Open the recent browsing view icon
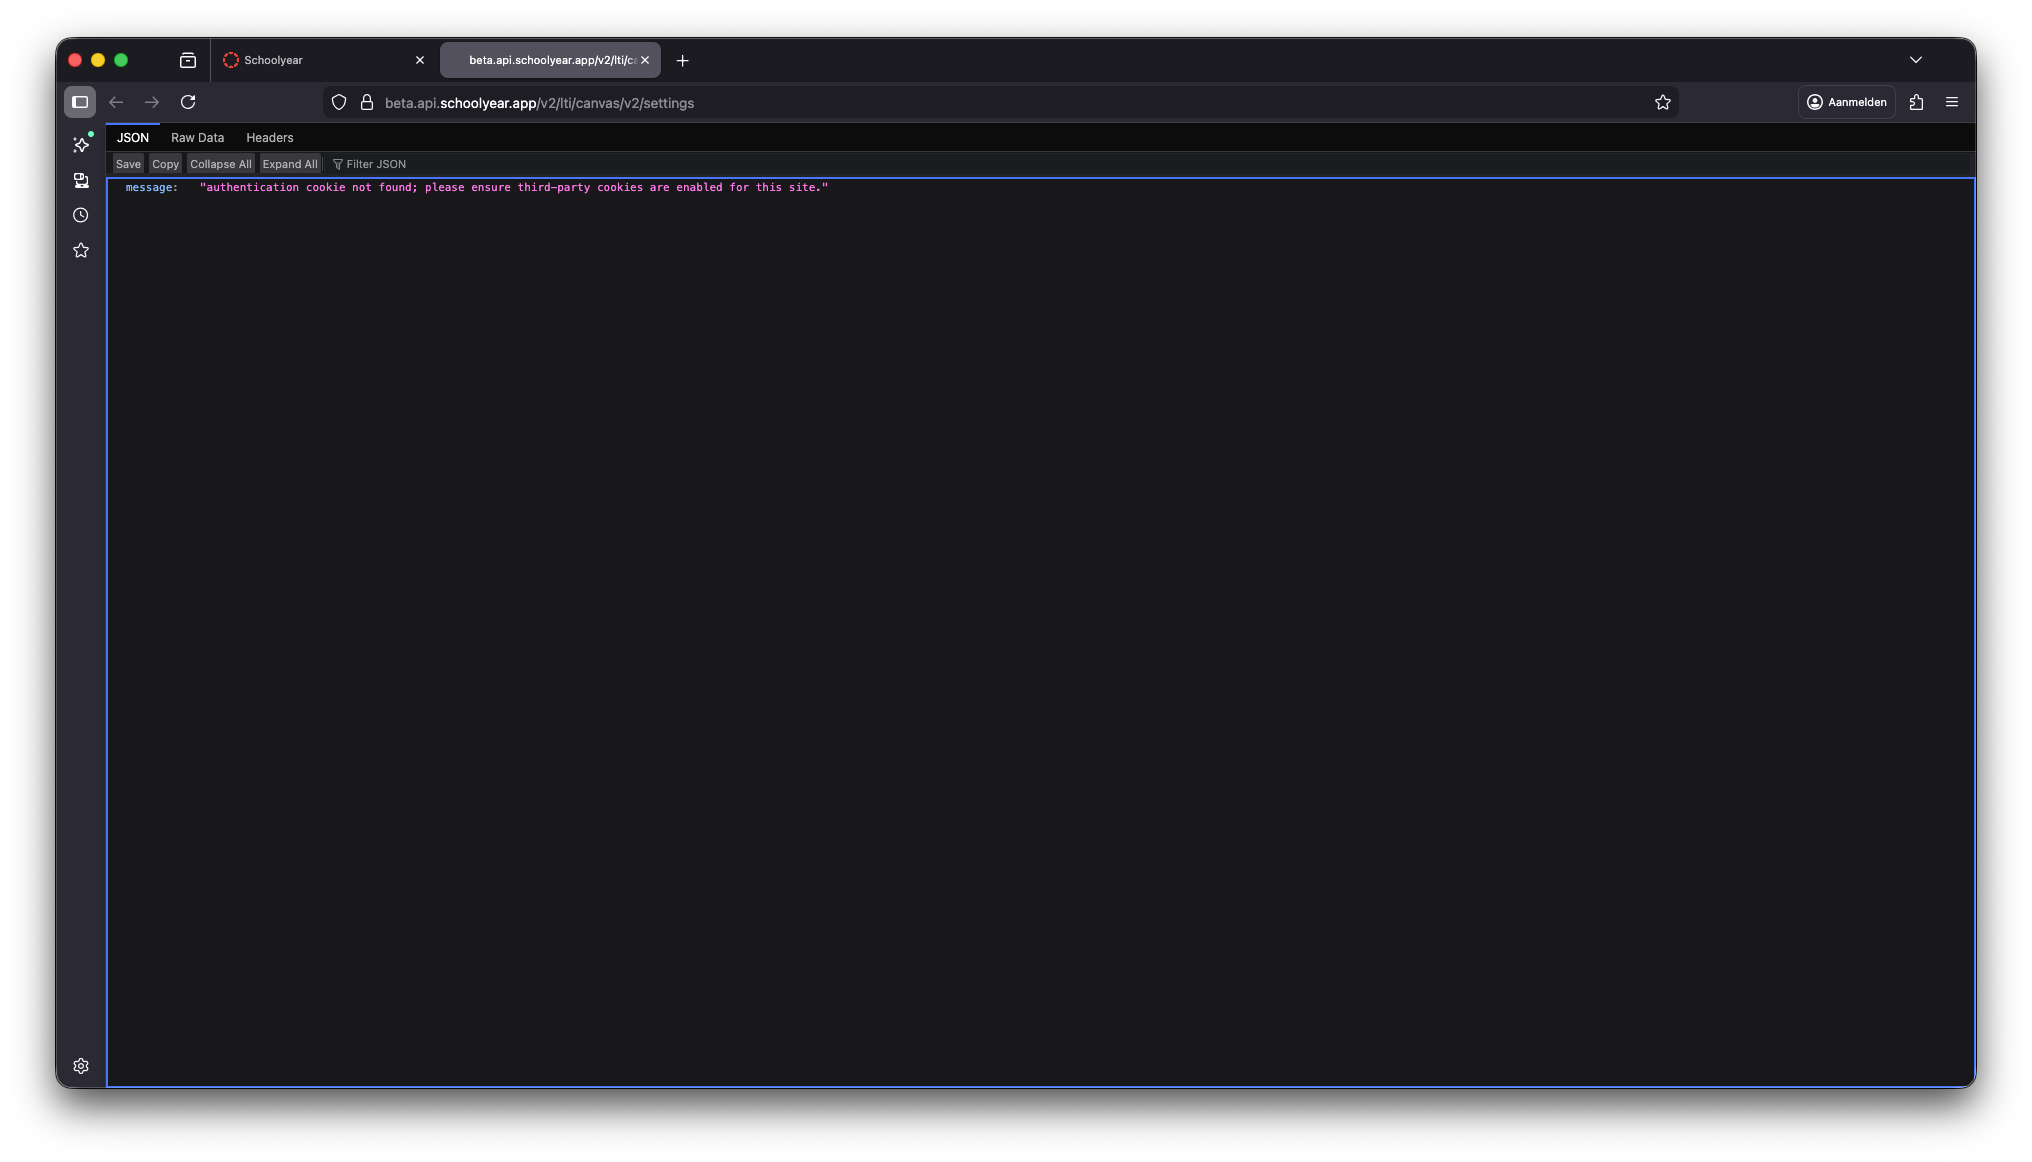 pyautogui.click(x=188, y=60)
